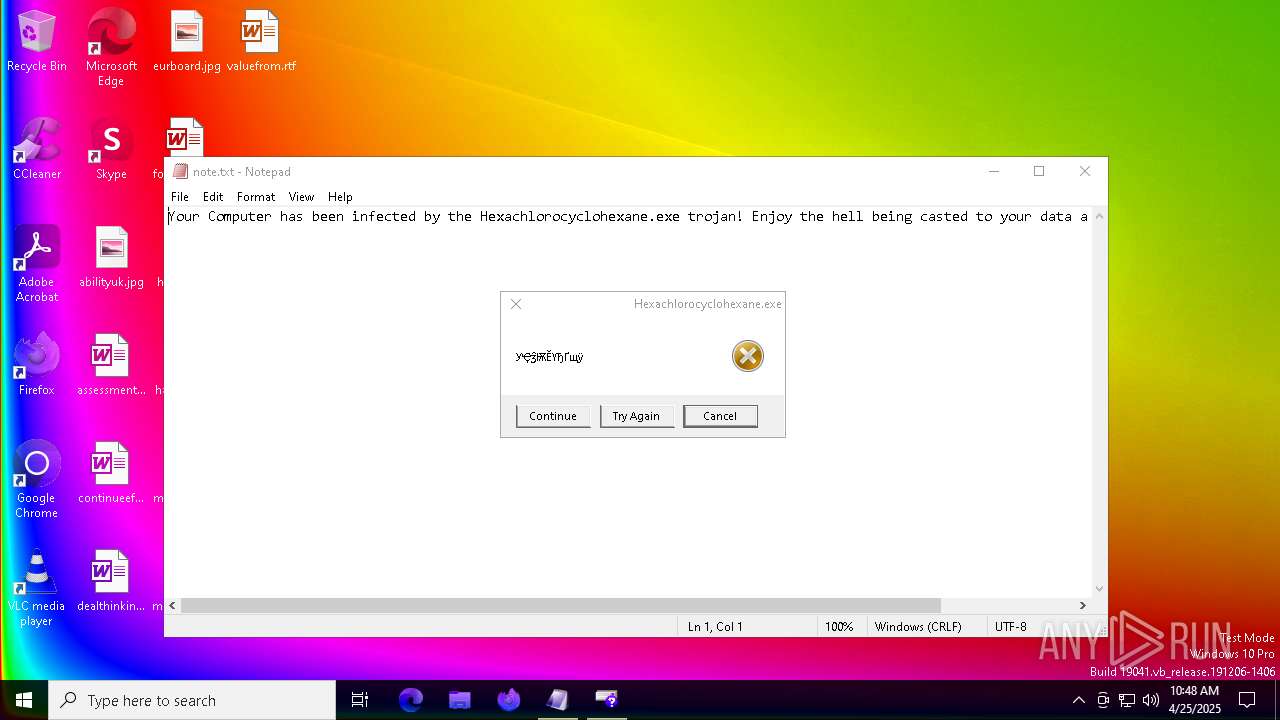Viewport: 1280px width, 720px height.
Task: Click the last running app taskbar icon
Action: click(606, 700)
